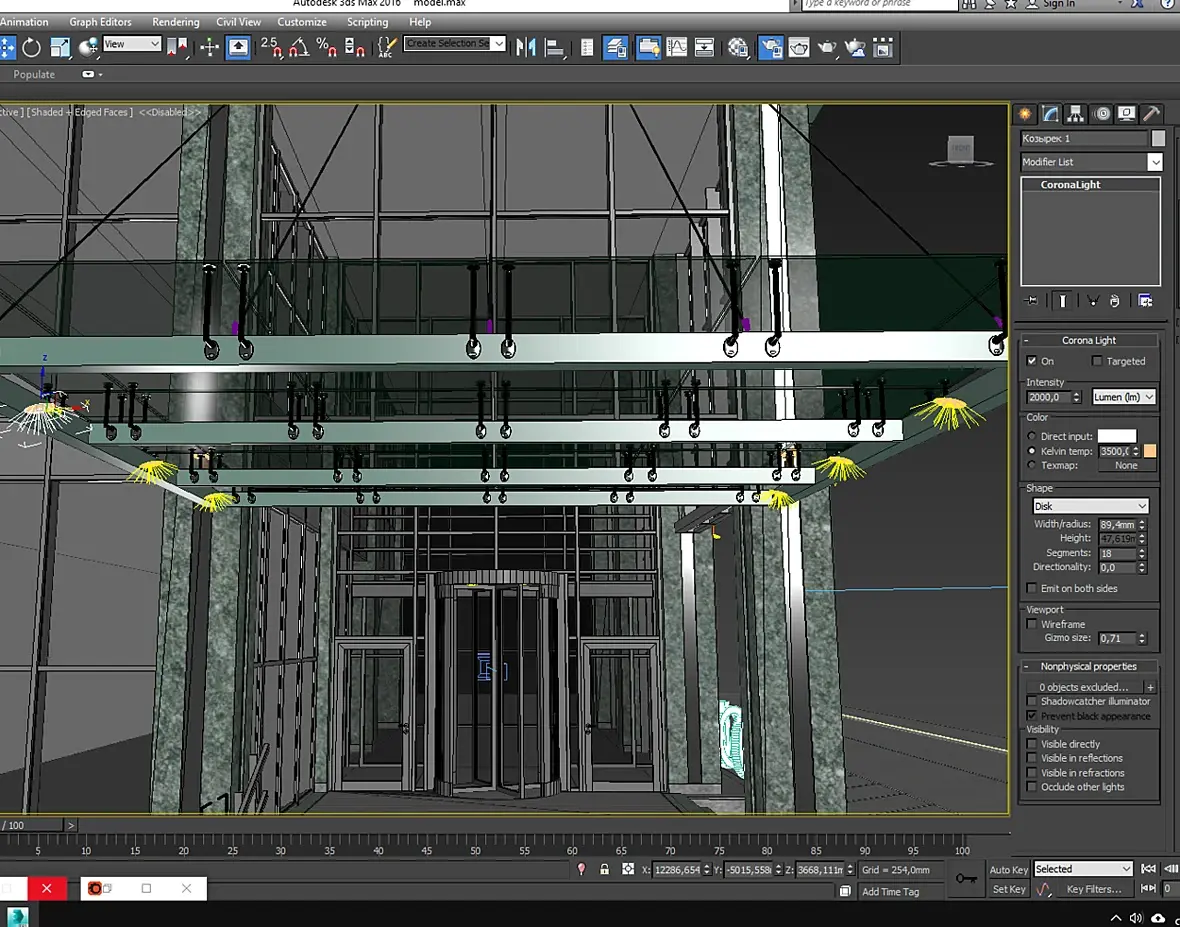Select the Direct input color radio button
The image size is (1180, 927).
click(x=1032, y=436)
